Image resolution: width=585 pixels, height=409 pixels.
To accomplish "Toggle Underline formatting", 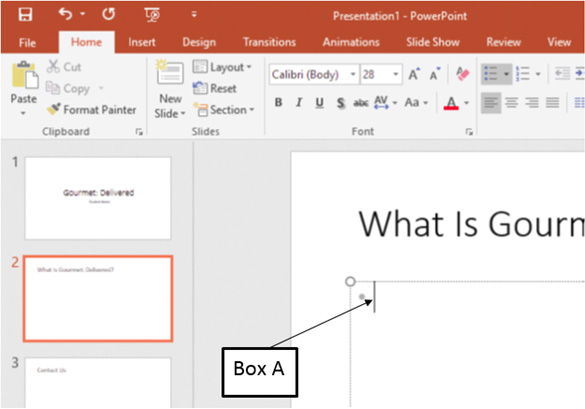I will point(319,102).
